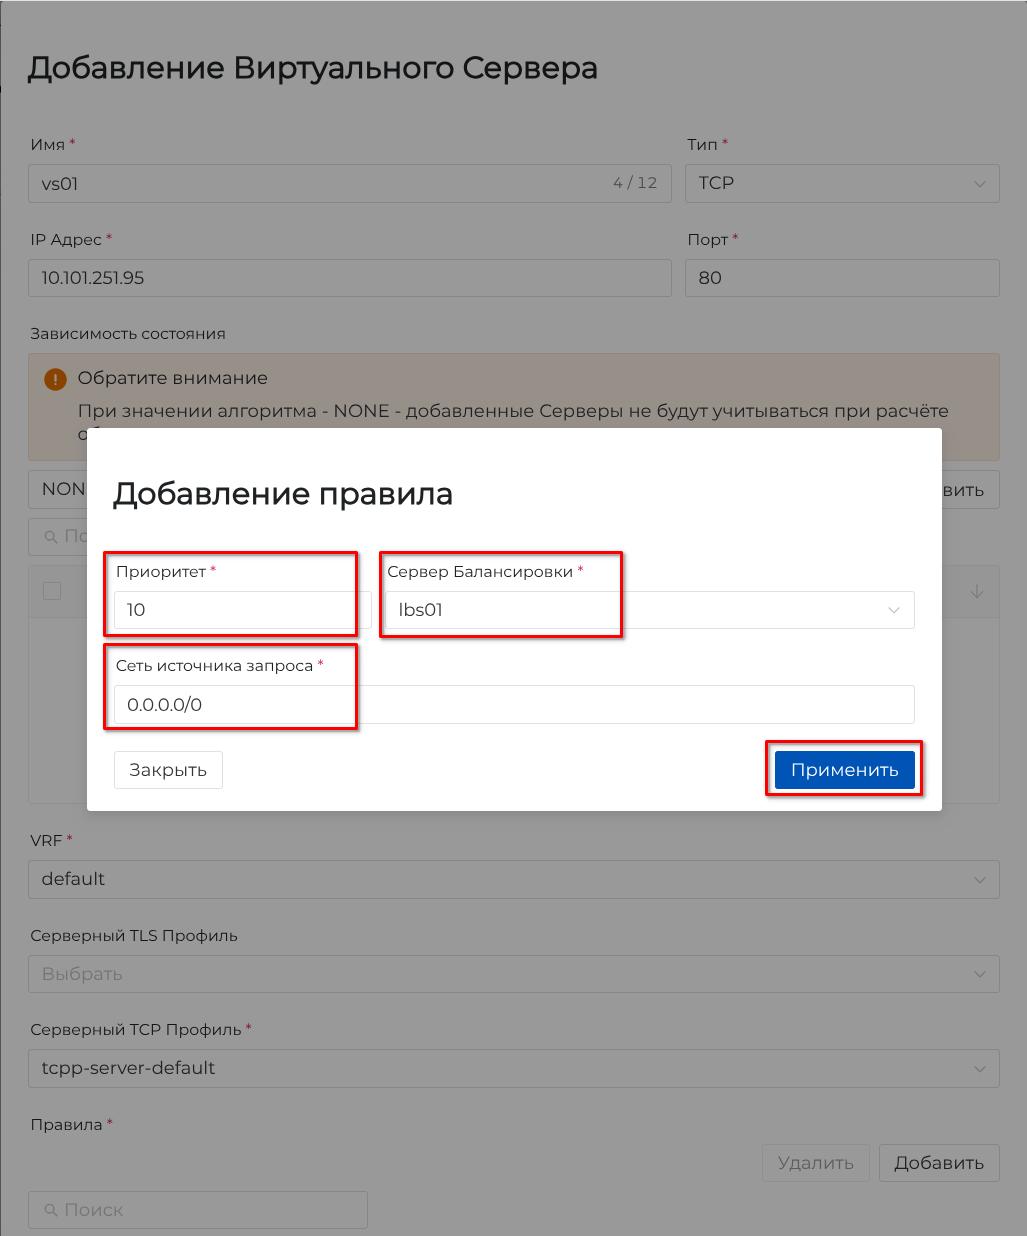Screen dimensions: 1027x1236
Task: Click the Имя field containing vs01
Action: point(320,184)
